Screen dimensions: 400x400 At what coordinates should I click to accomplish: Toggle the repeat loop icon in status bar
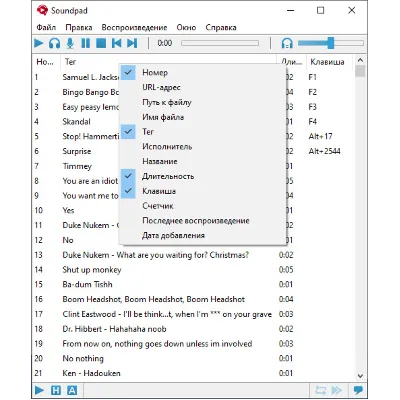coord(321,390)
